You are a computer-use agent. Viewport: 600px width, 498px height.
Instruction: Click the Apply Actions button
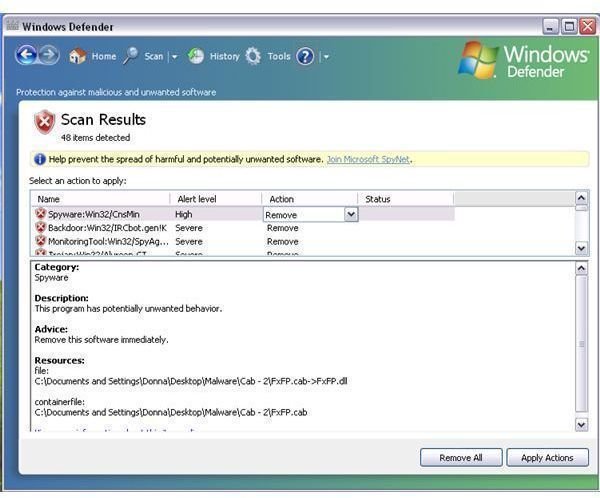[x=547, y=457]
